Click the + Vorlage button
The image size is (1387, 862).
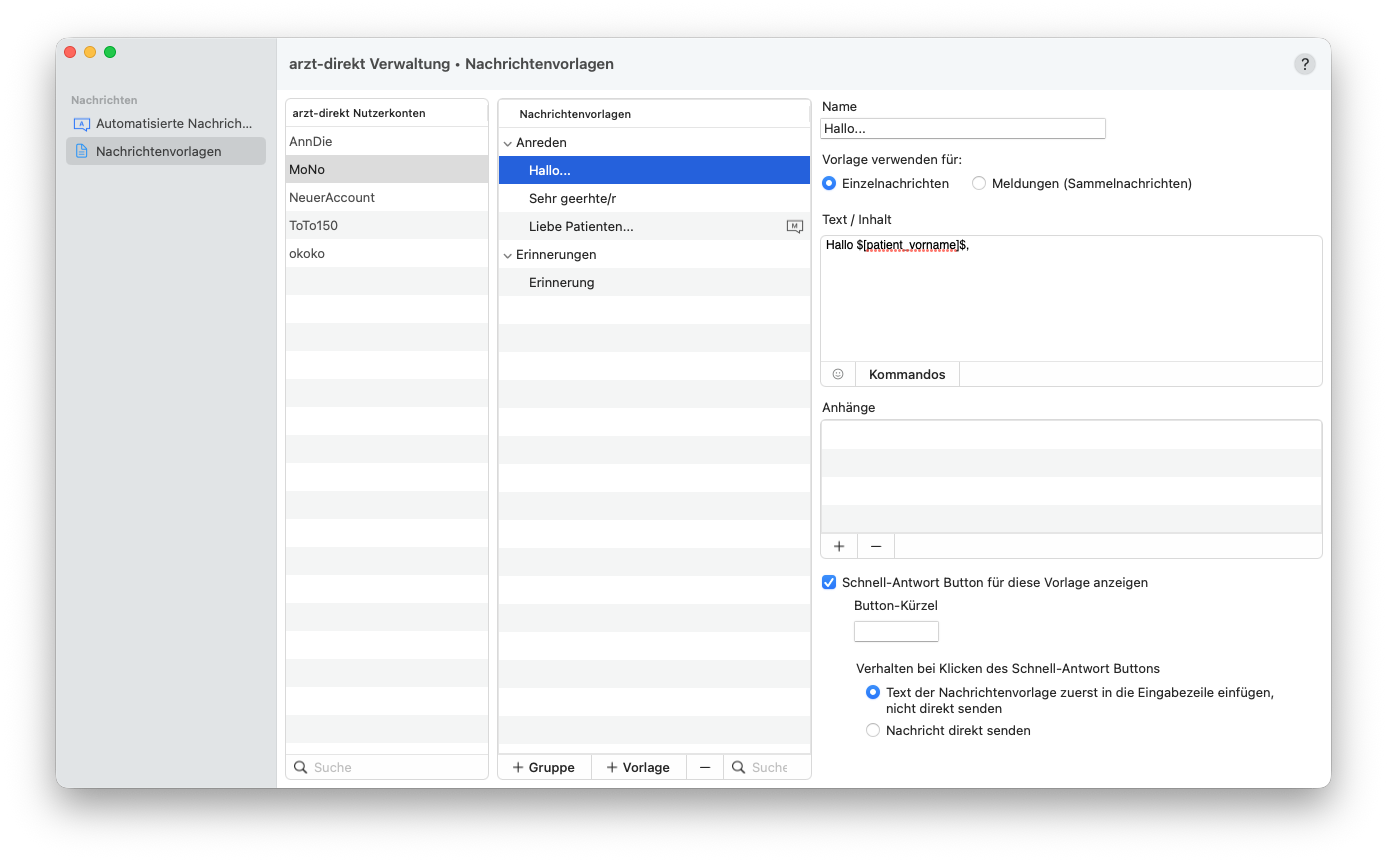tap(638, 767)
